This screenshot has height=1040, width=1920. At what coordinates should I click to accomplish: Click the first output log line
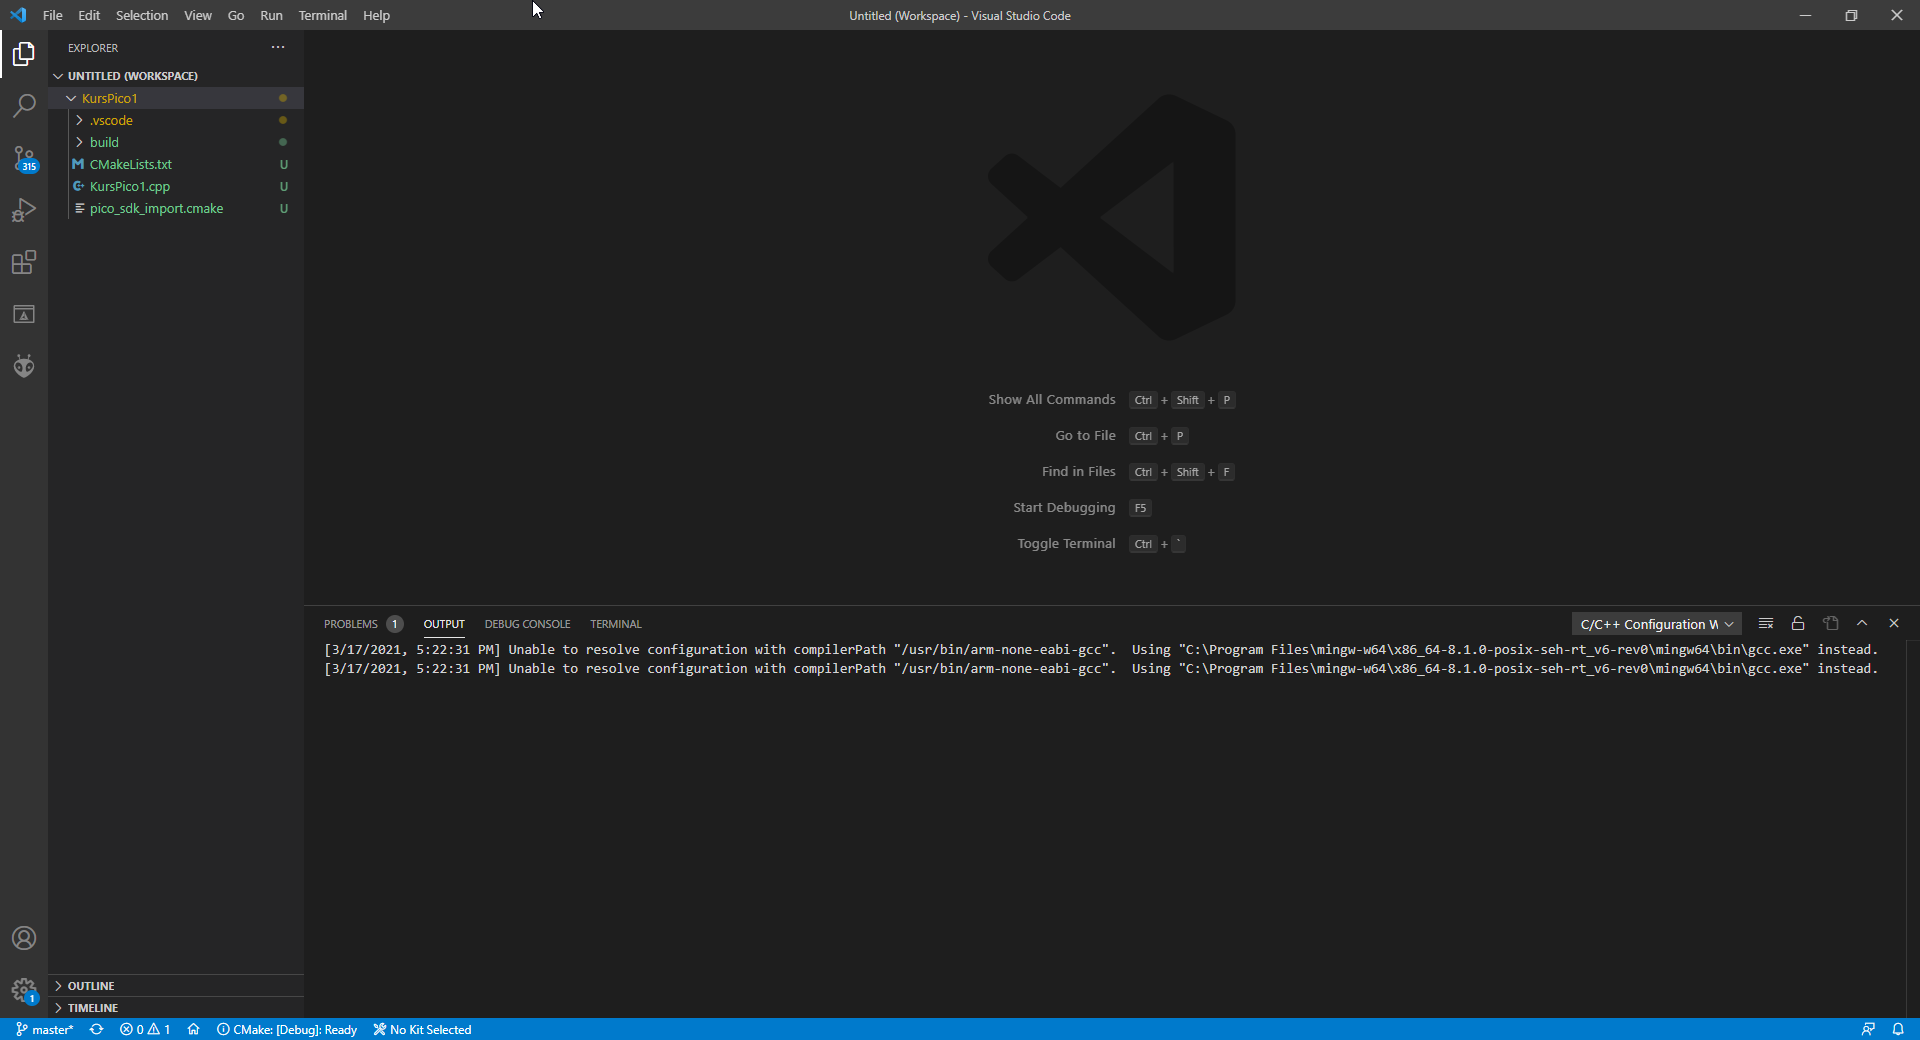(x=1101, y=649)
